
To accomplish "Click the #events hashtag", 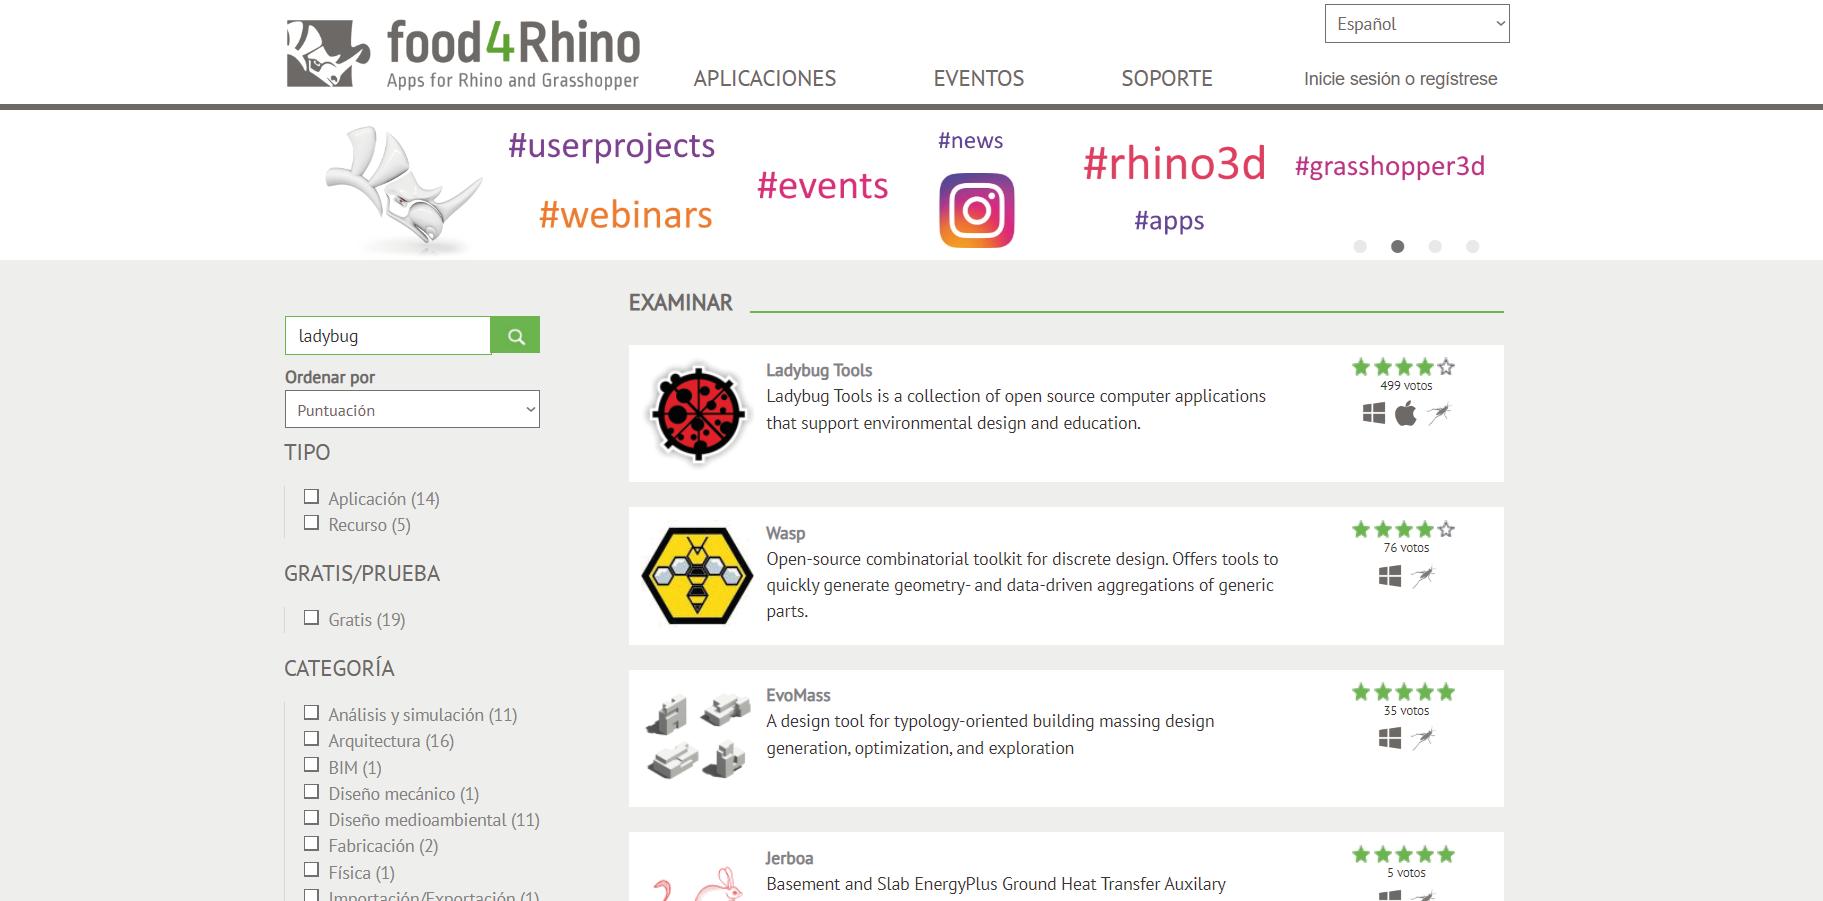I will pos(823,186).
